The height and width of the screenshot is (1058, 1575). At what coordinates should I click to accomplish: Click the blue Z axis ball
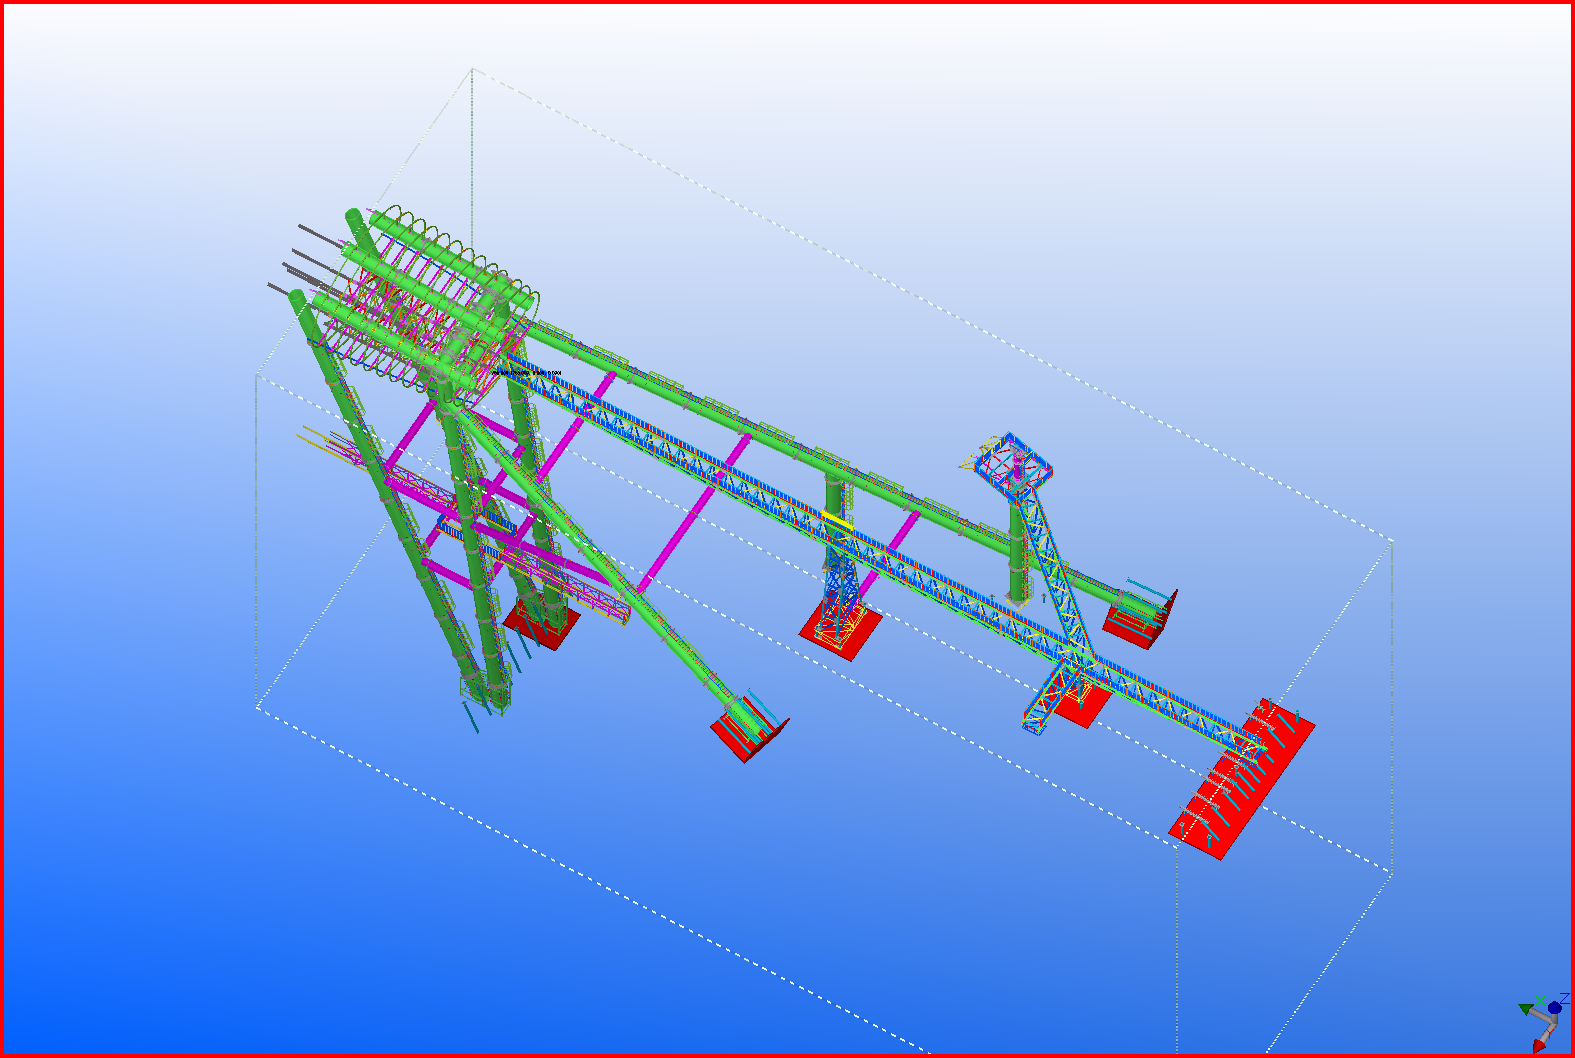coord(1554,1008)
